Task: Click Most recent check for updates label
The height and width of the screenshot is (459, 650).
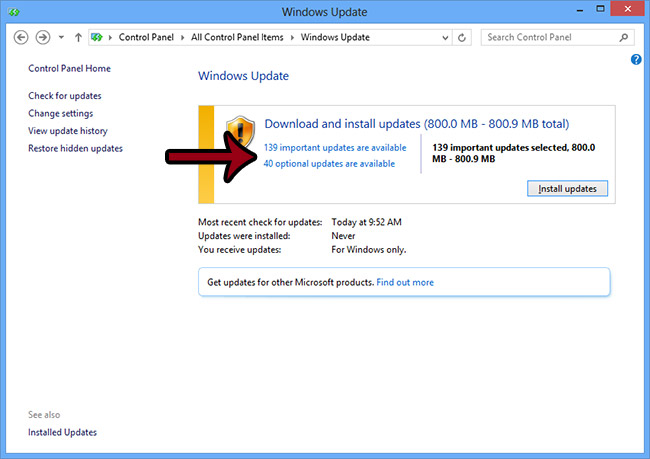Action: (260, 222)
